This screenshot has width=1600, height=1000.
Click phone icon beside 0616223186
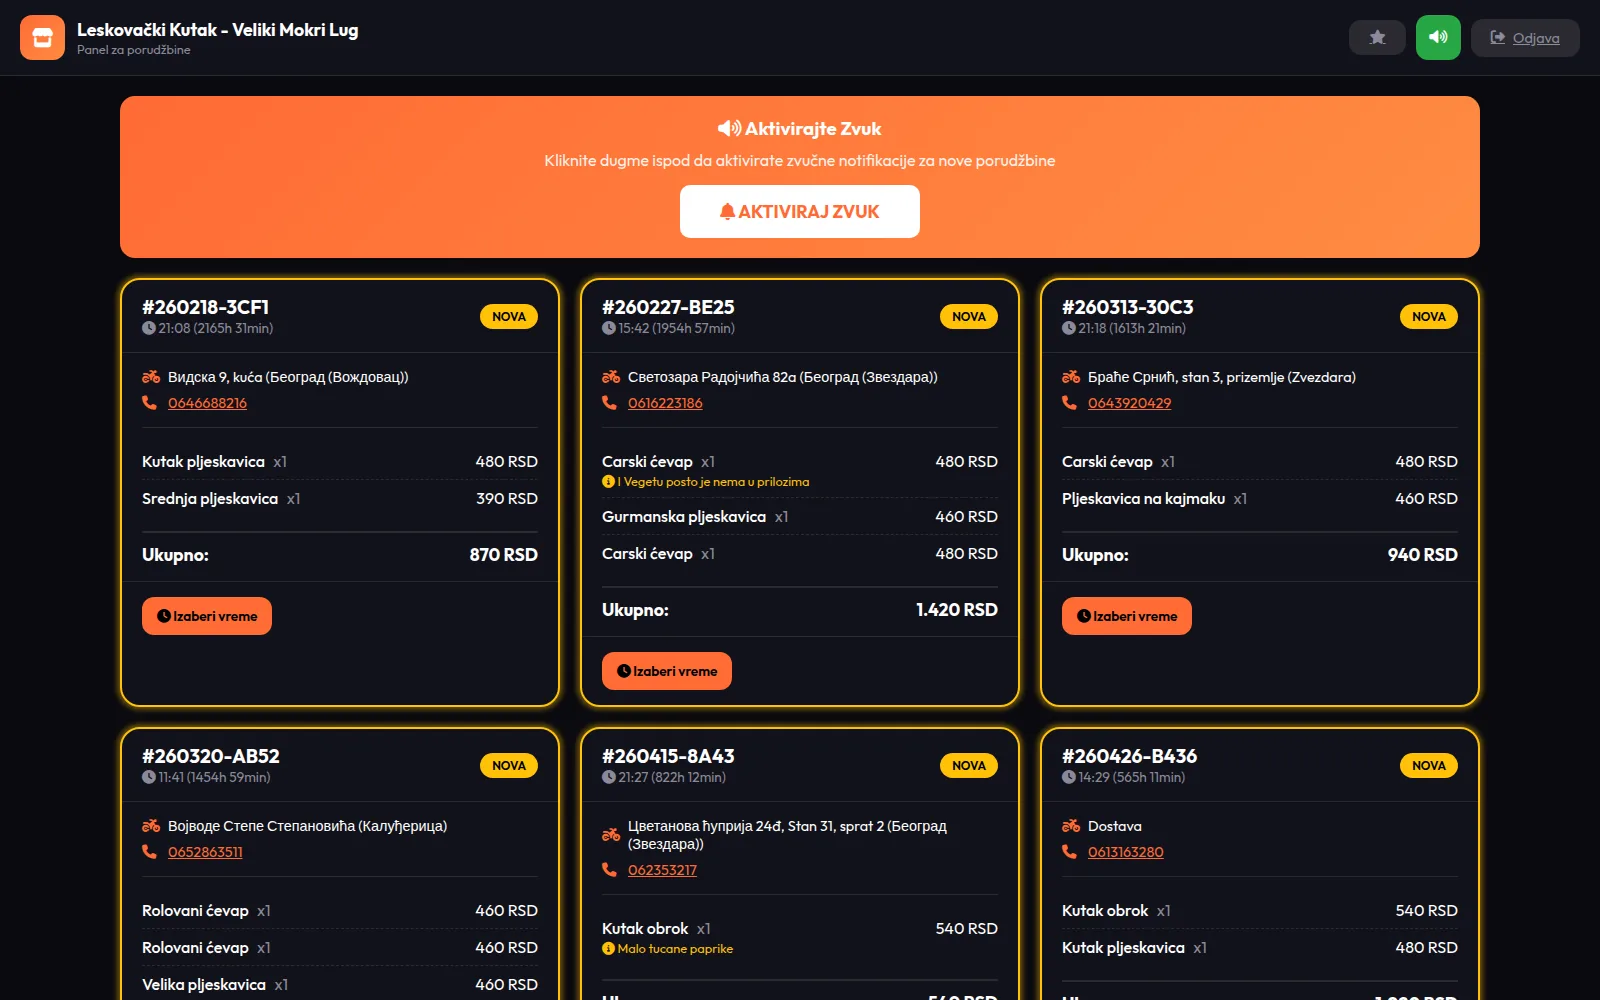609,402
